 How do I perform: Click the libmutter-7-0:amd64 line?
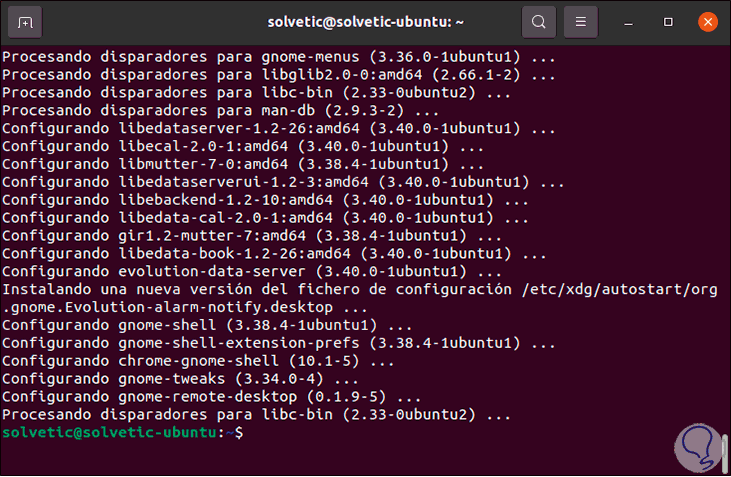pyautogui.click(x=243, y=164)
